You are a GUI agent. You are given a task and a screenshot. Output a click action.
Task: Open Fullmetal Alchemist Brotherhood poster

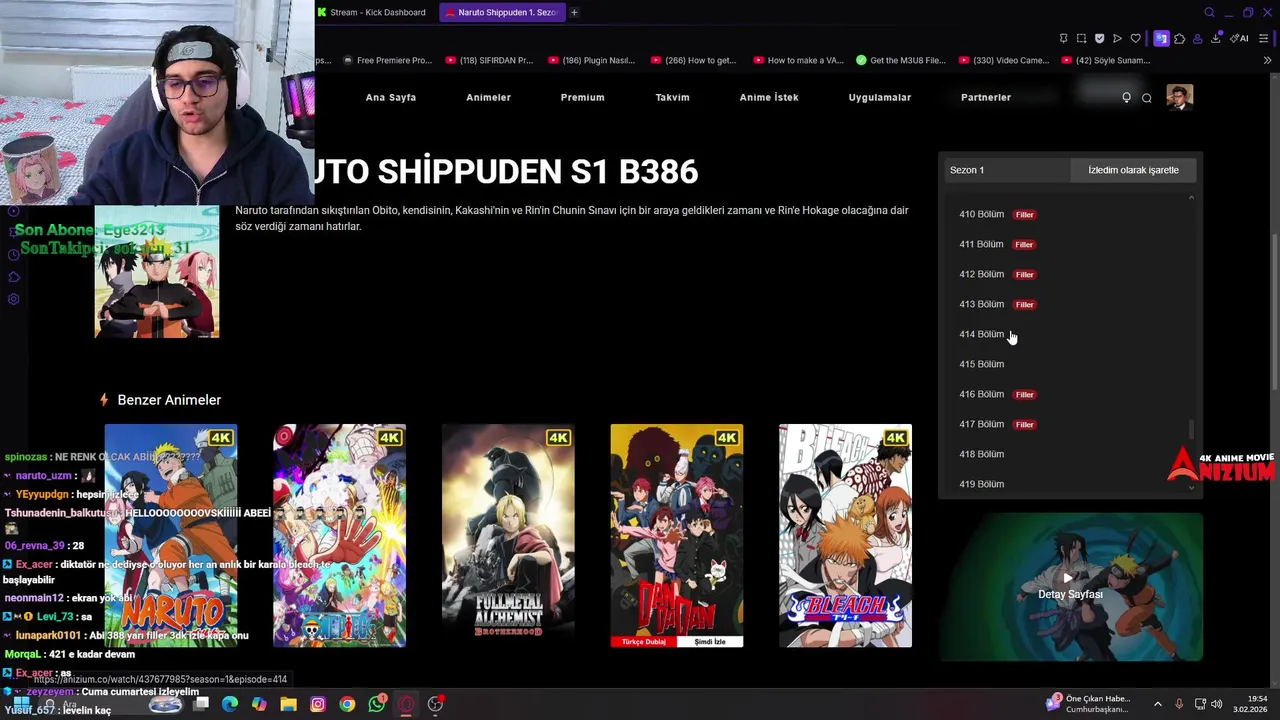(508, 536)
